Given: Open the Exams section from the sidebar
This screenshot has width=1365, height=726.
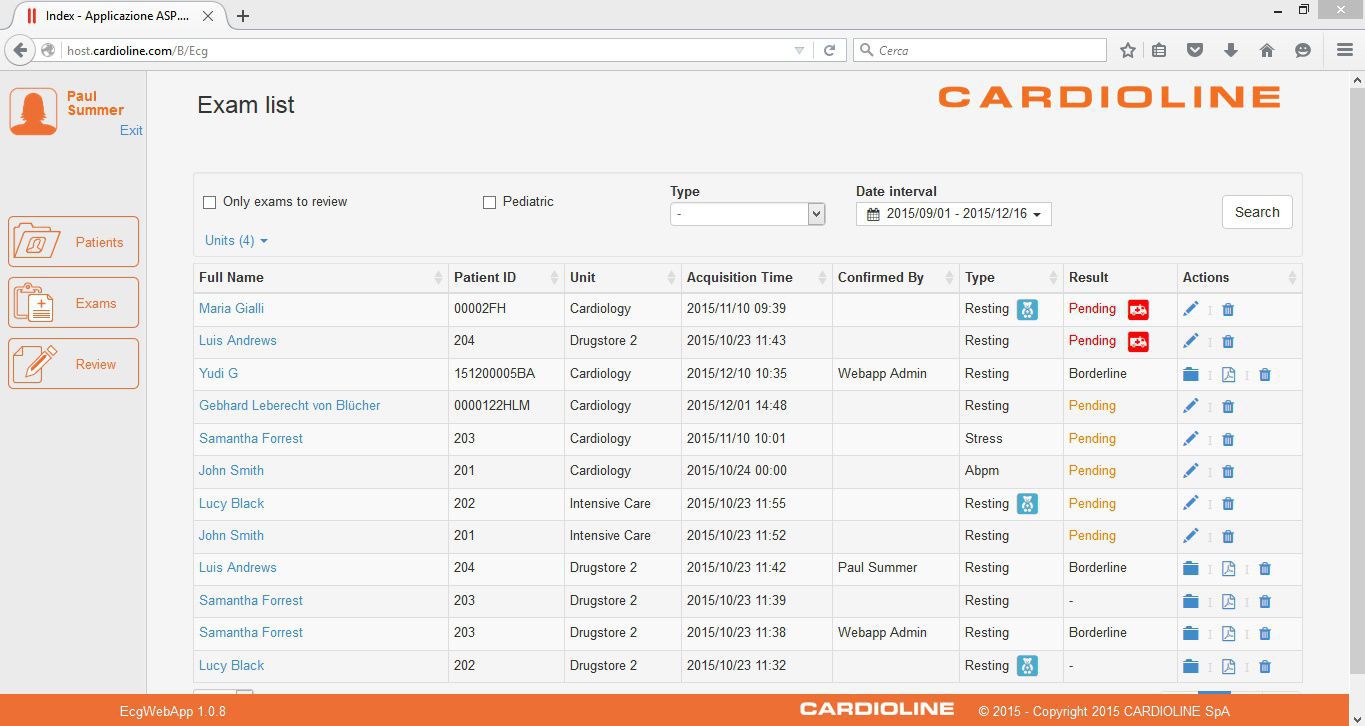Looking at the screenshot, I should point(73,302).
